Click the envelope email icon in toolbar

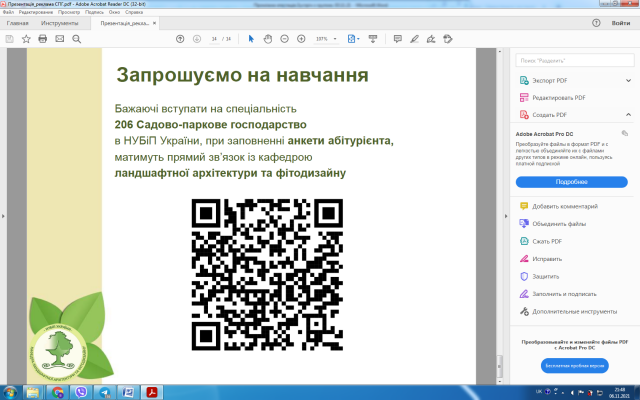tap(60, 39)
